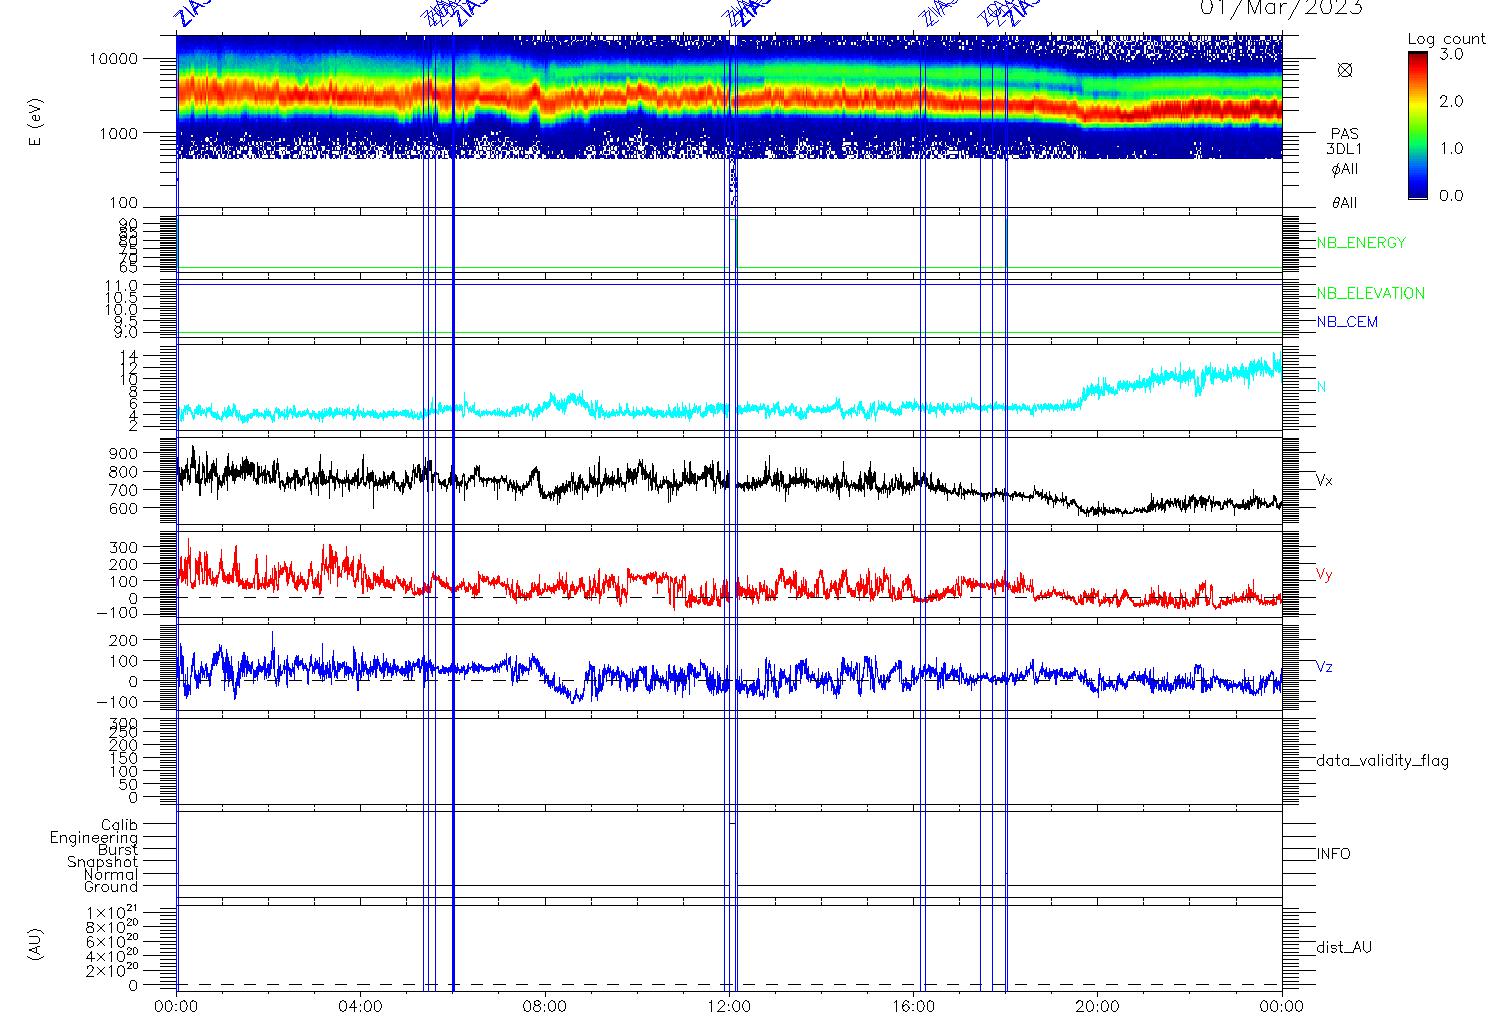Click the 00:00 label ending the time axis

click(1281, 1006)
